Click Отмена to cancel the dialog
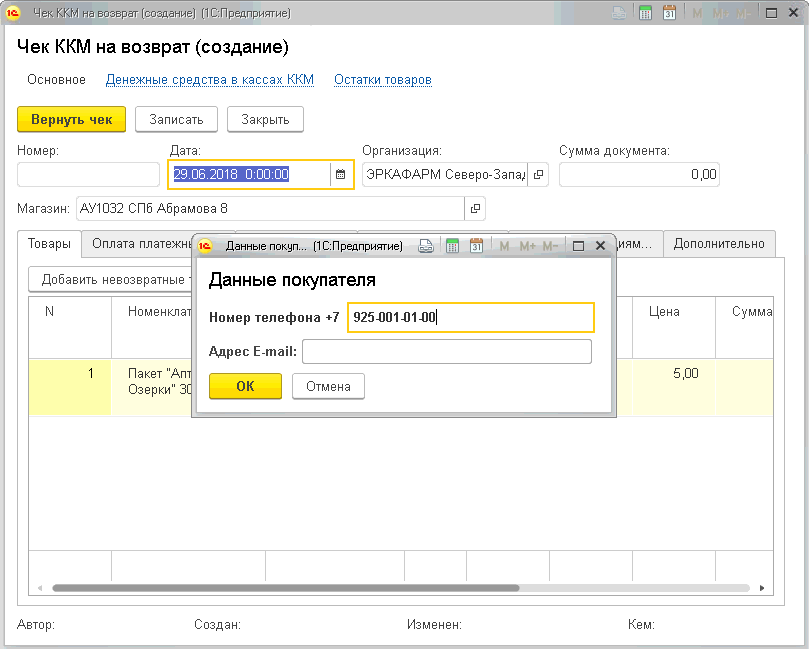809x649 pixels. click(328, 386)
